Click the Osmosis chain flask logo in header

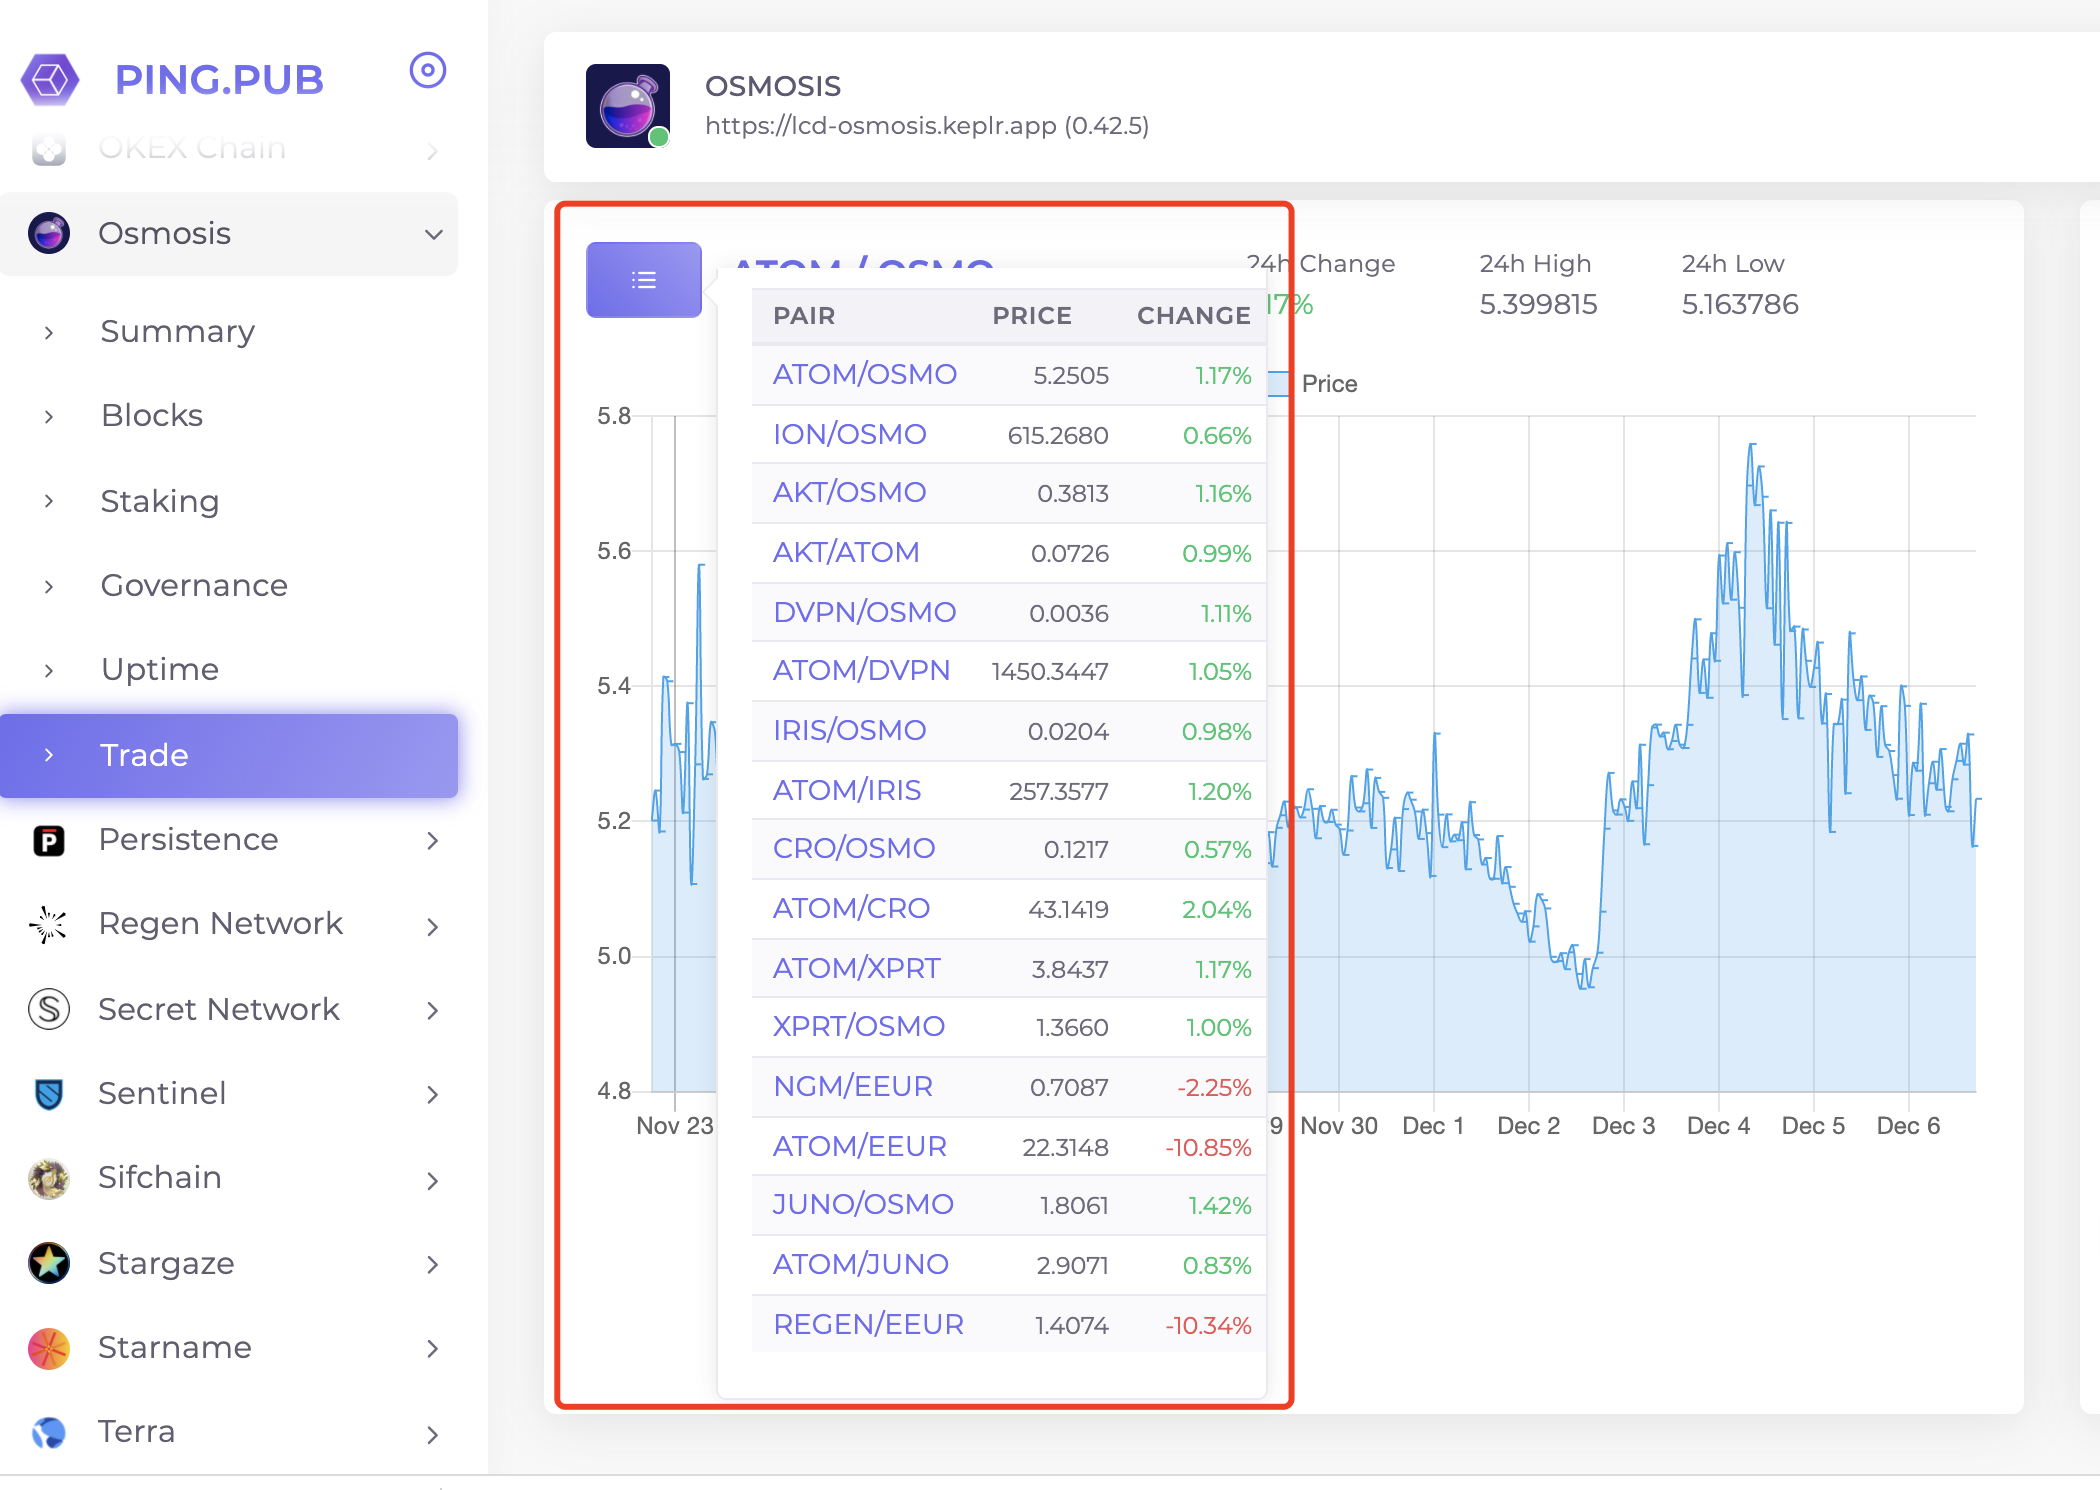pos(627,106)
